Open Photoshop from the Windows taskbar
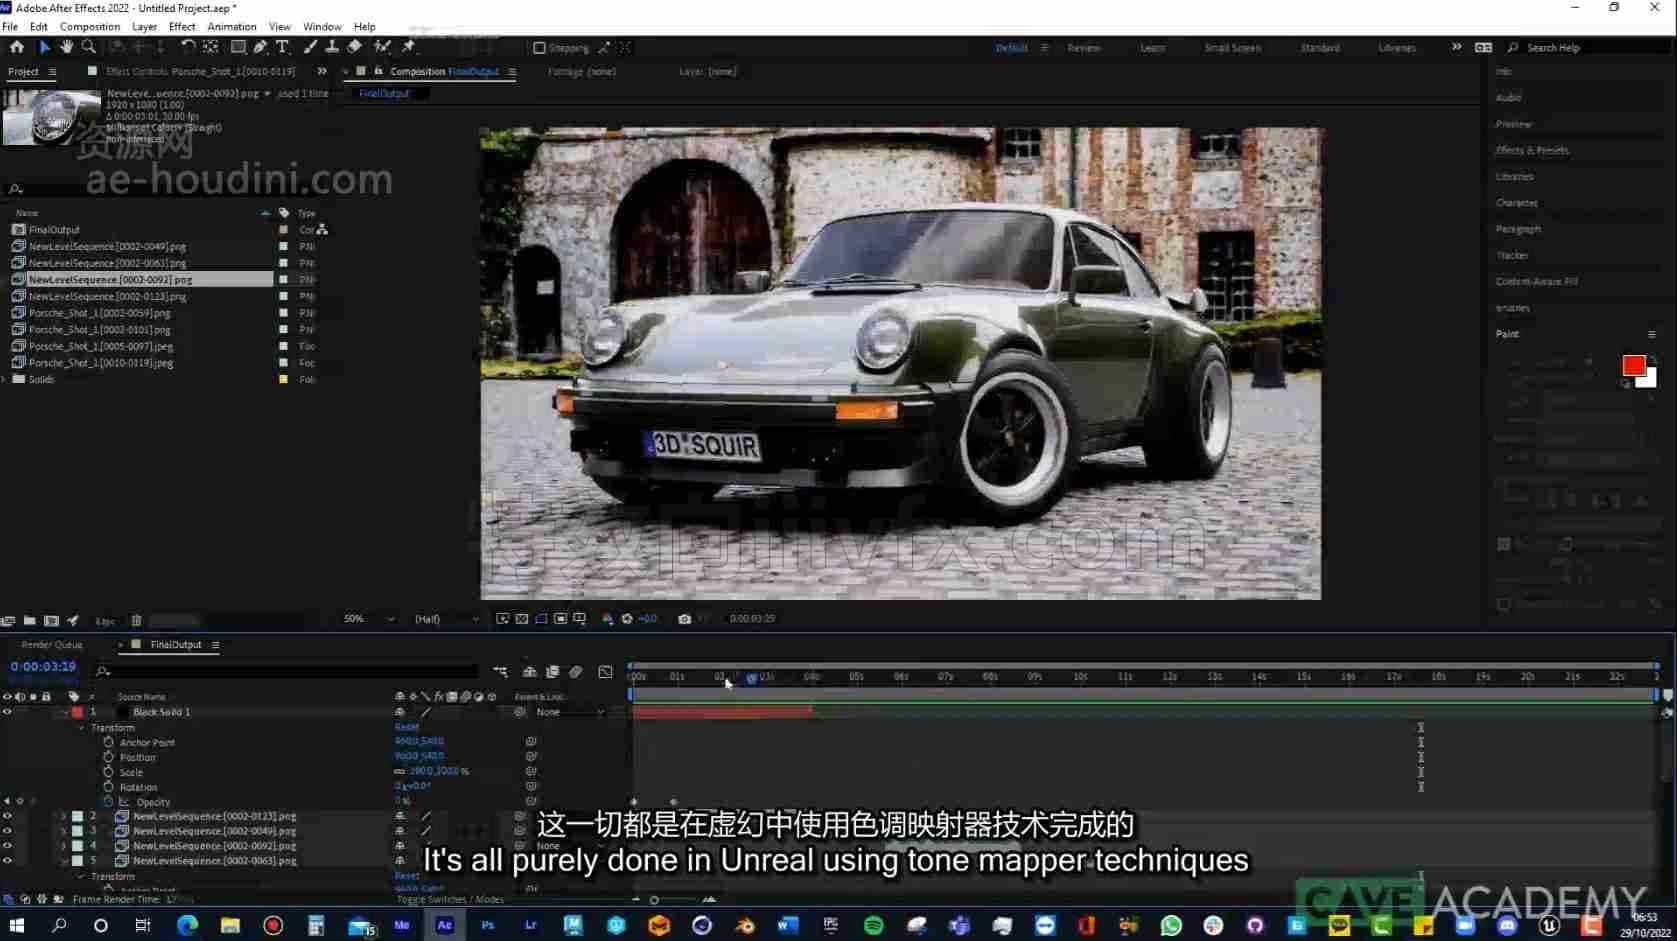Screen dimensions: 1677x941 (488, 925)
